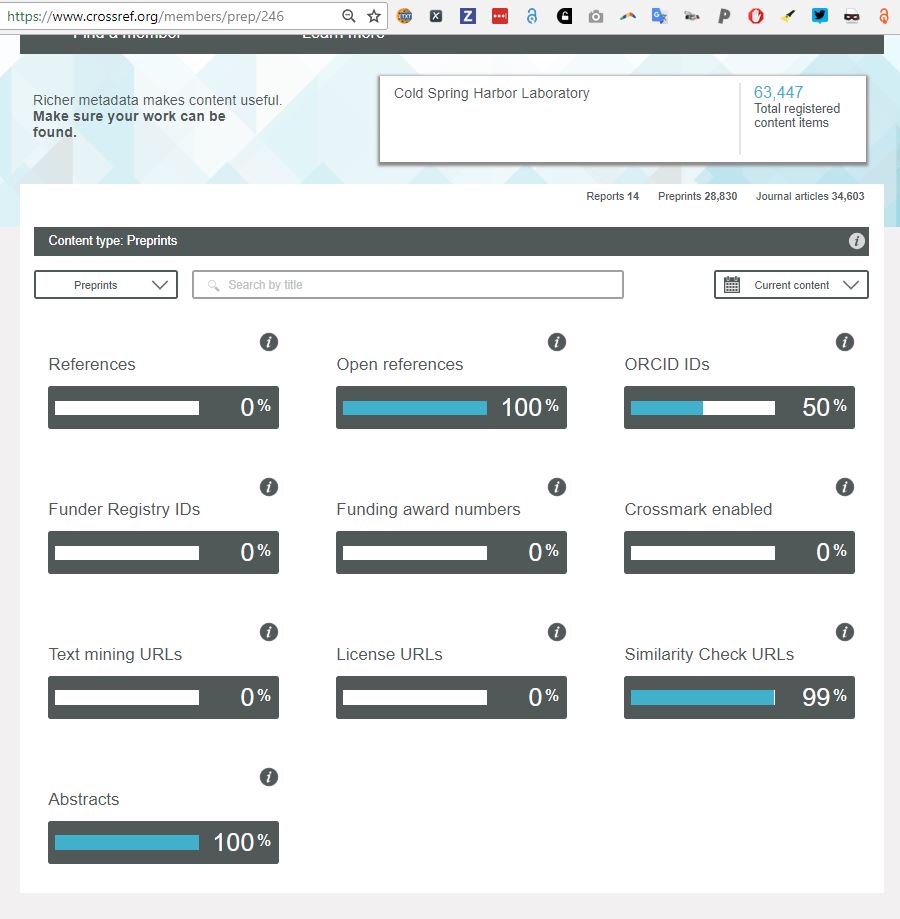Click the incognito mask extension icon
900x919 pixels.
click(851, 16)
